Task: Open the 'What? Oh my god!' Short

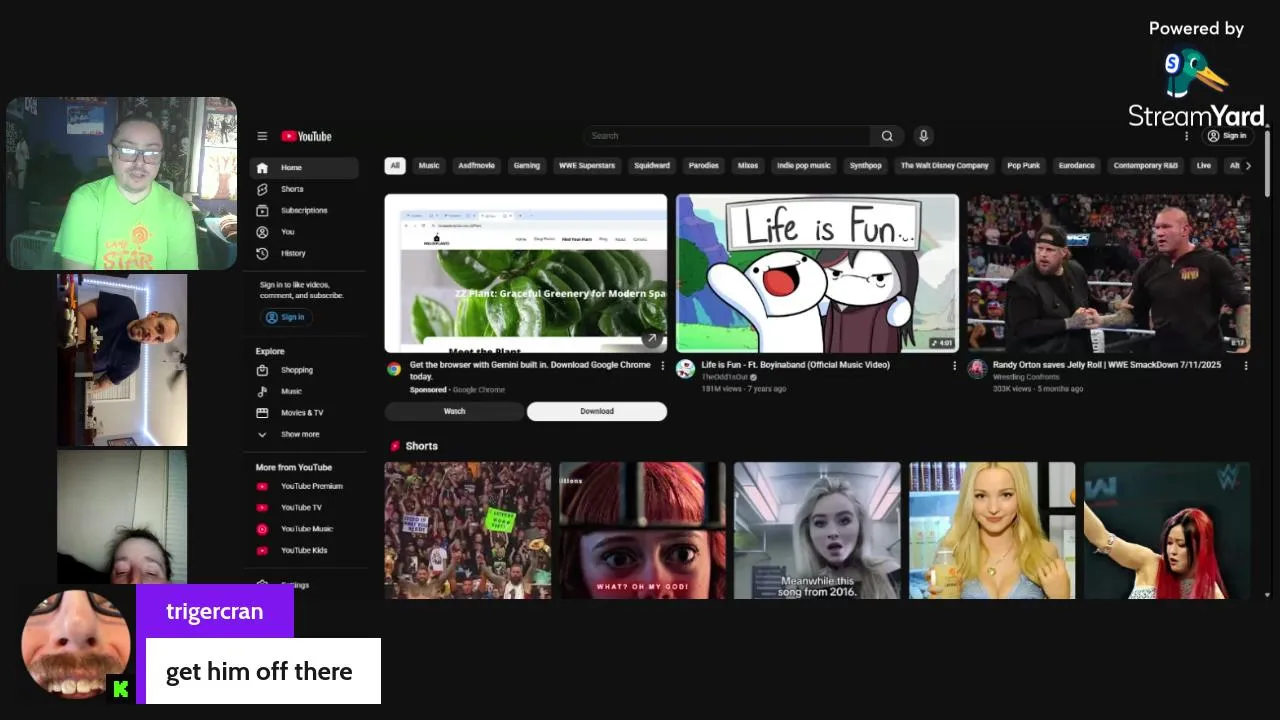Action: click(642, 531)
